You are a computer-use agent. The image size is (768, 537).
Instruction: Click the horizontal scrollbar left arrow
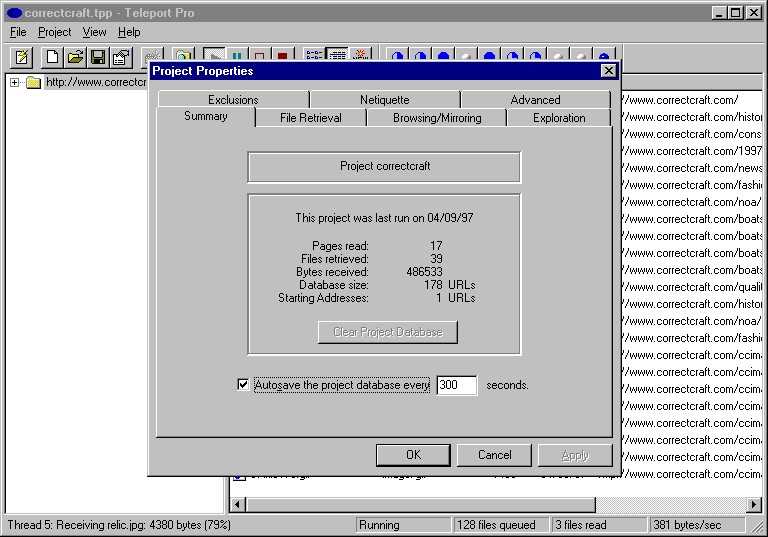tap(238, 504)
